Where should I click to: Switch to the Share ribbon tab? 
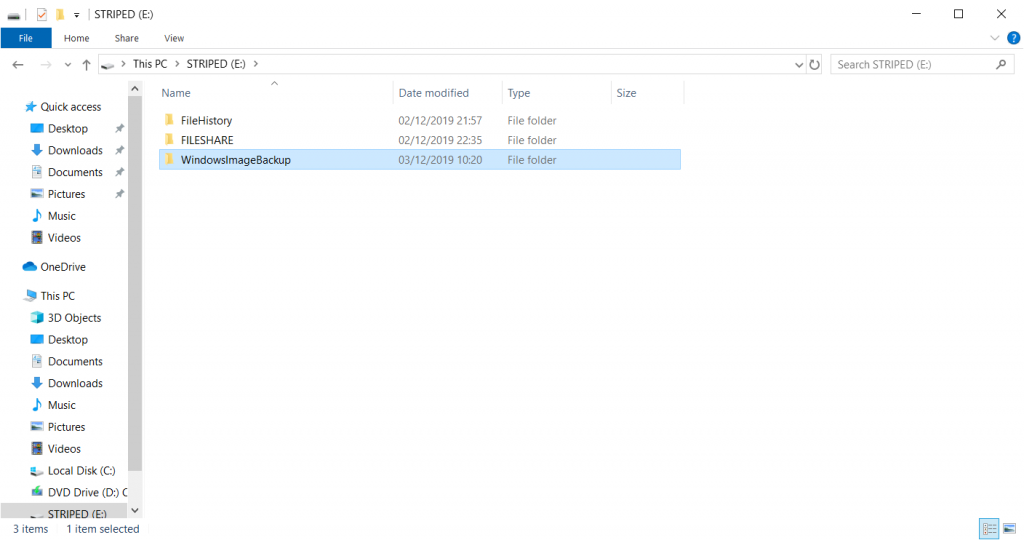(x=126, y=38)
